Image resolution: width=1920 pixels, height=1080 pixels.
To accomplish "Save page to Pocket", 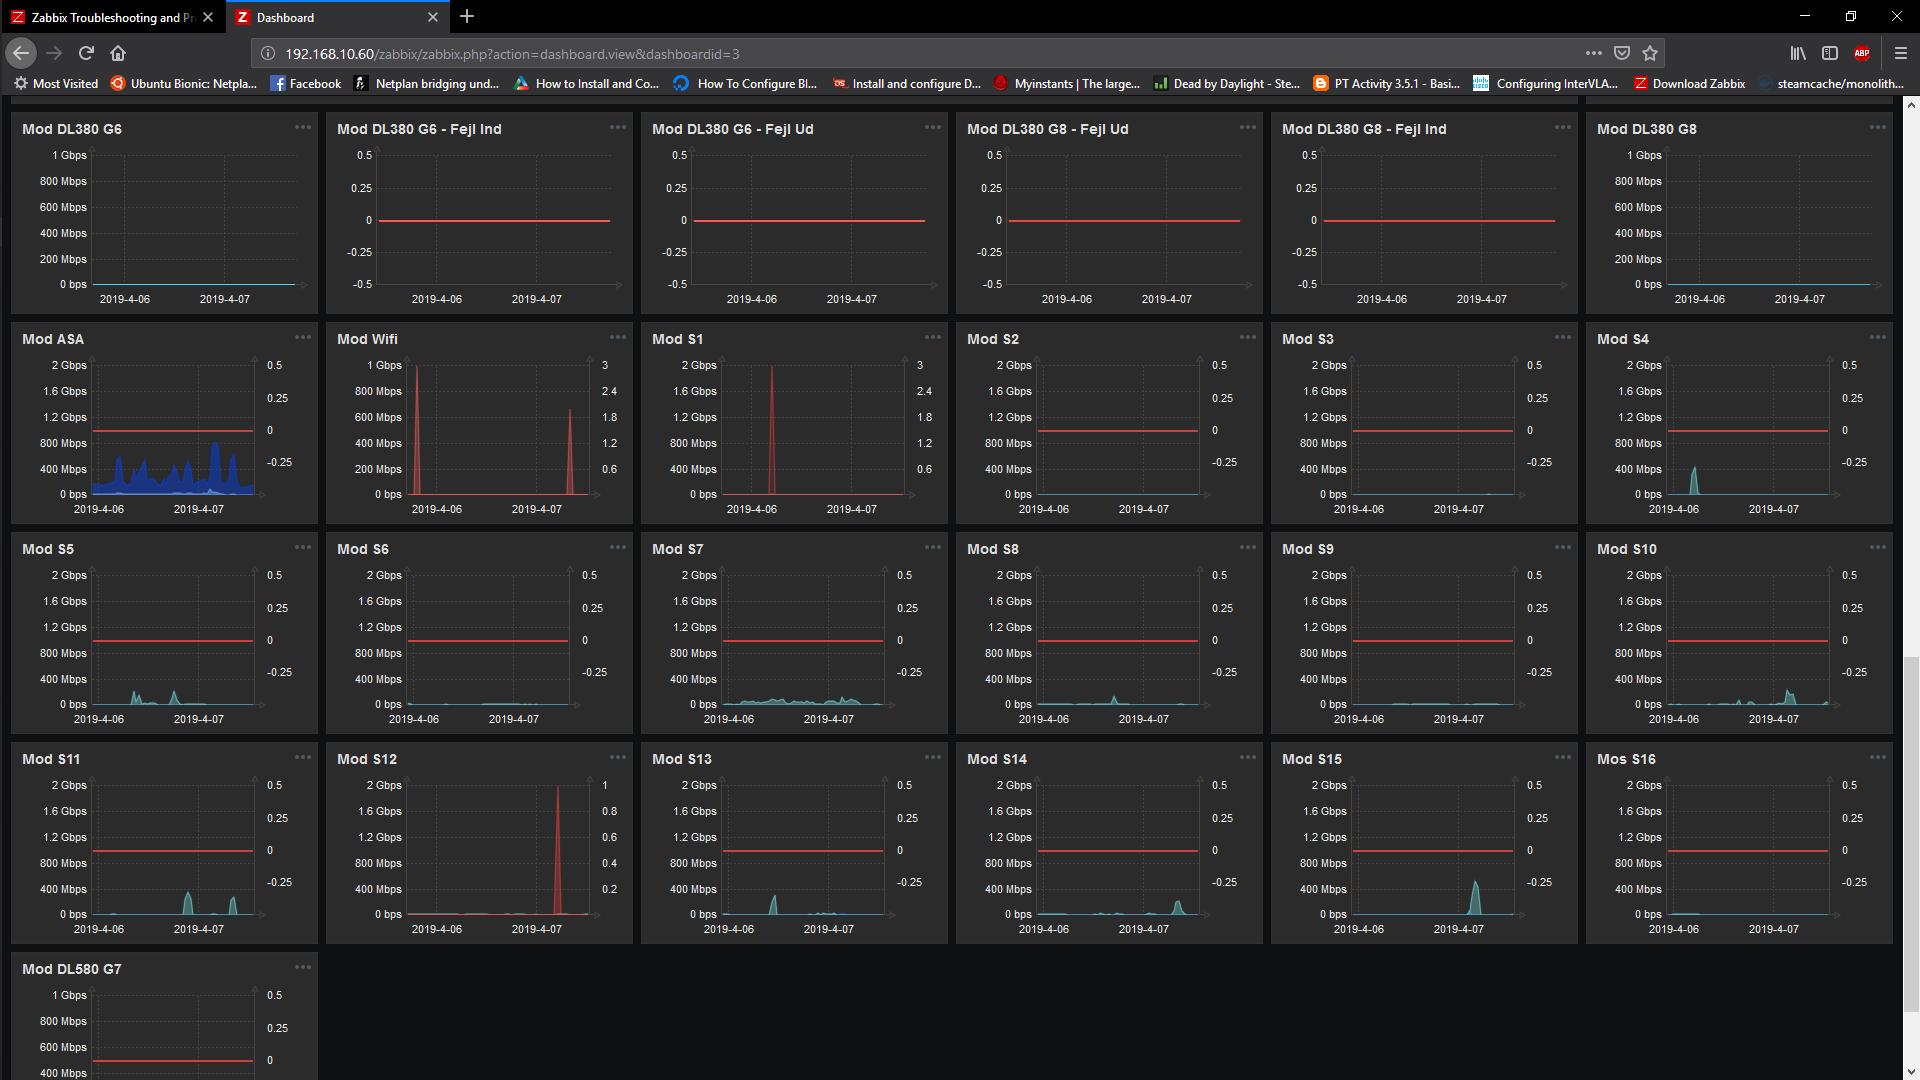I will tap(1622, 53).
